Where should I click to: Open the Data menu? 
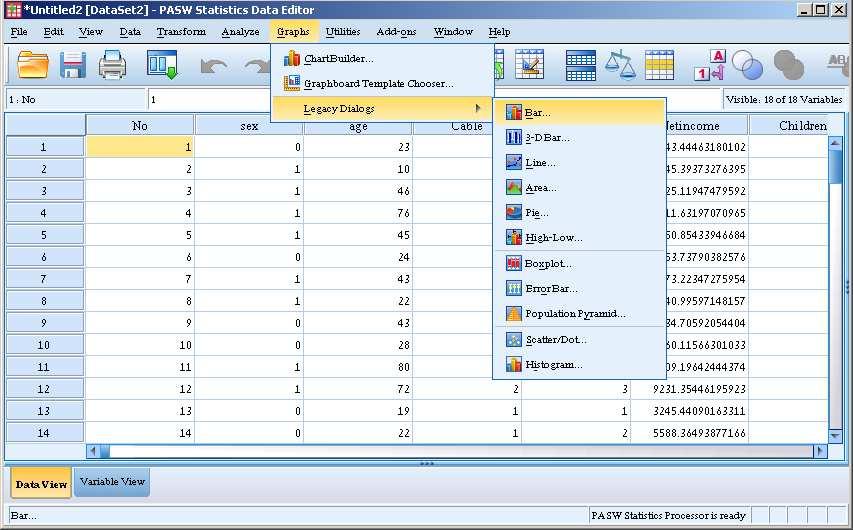[130, 32]
